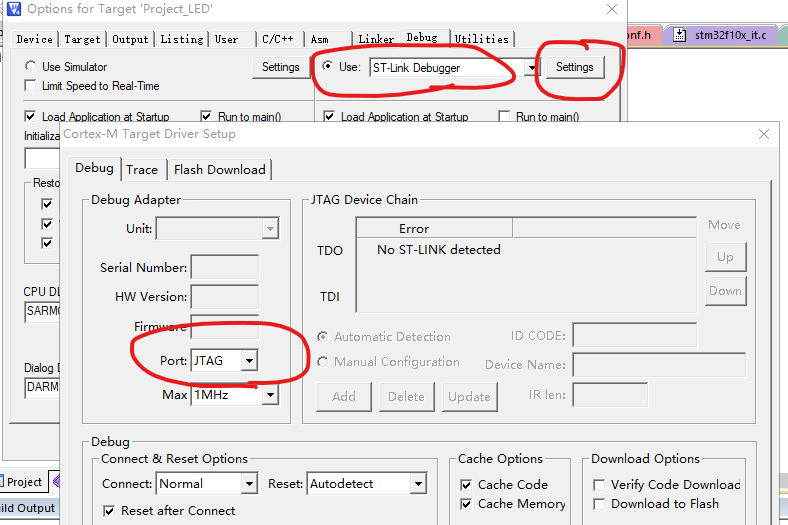
Task: Toggle right Load Application at Startup checkbox
Action: click(329, 117)
